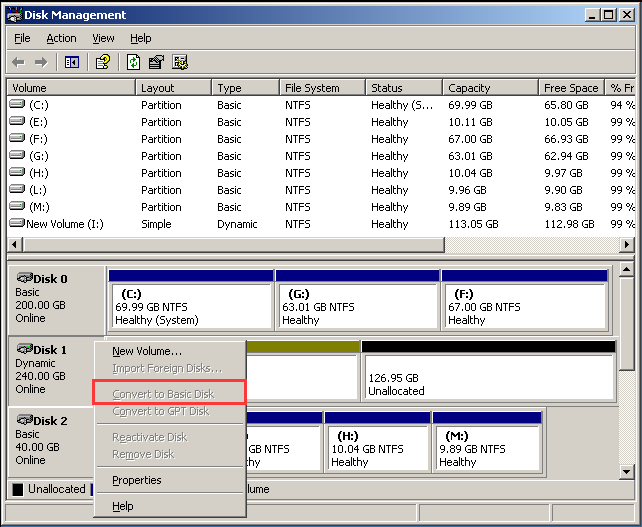Sort by the Status column header

(x=404, y=88)
